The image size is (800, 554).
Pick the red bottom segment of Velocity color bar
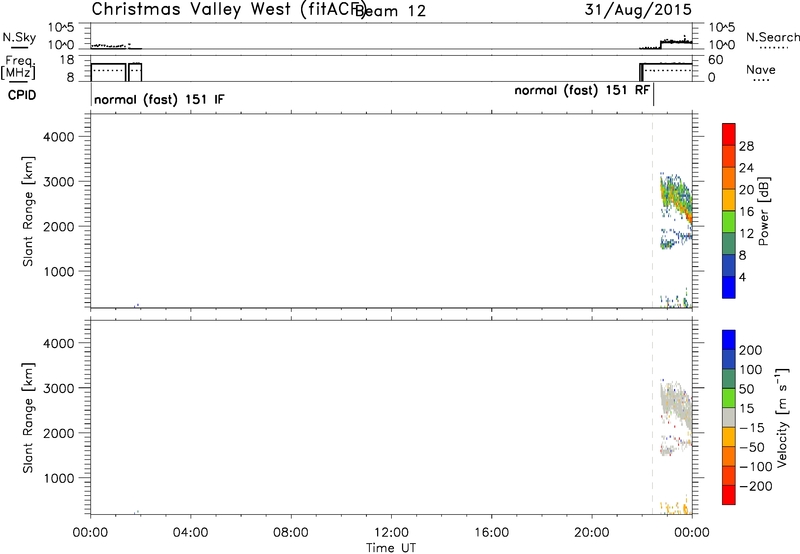pyautogui.click(x=729, y=495)
